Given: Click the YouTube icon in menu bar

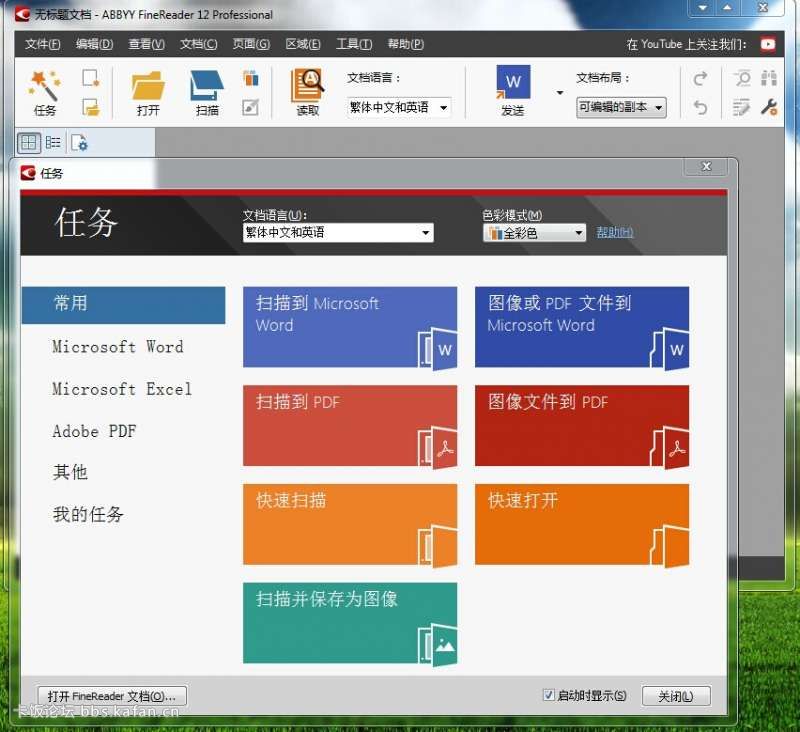Looking at the screenshot, I should click(767, 44).
